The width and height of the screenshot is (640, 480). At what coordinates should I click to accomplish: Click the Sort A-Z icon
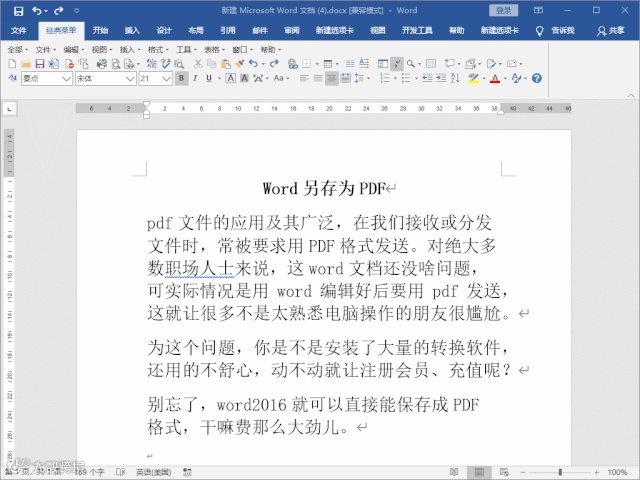[x=456, y=78]
